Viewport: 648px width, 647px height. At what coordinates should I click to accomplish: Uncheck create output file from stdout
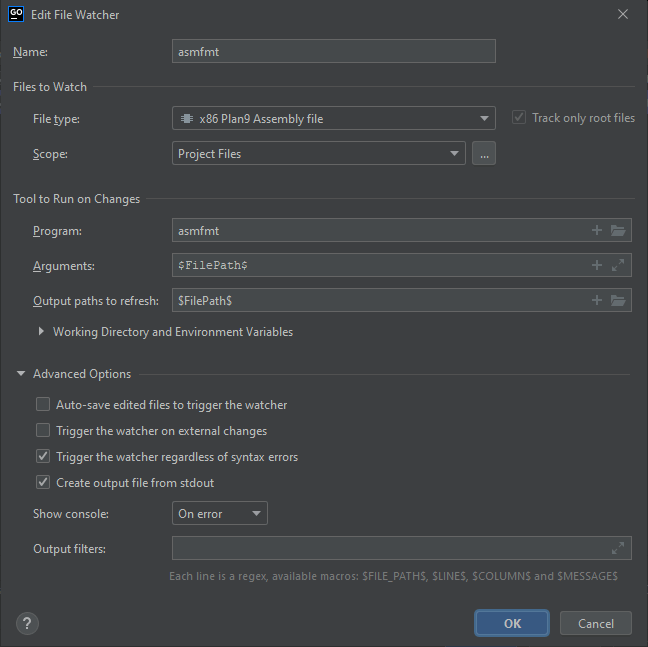coord(43,482)
